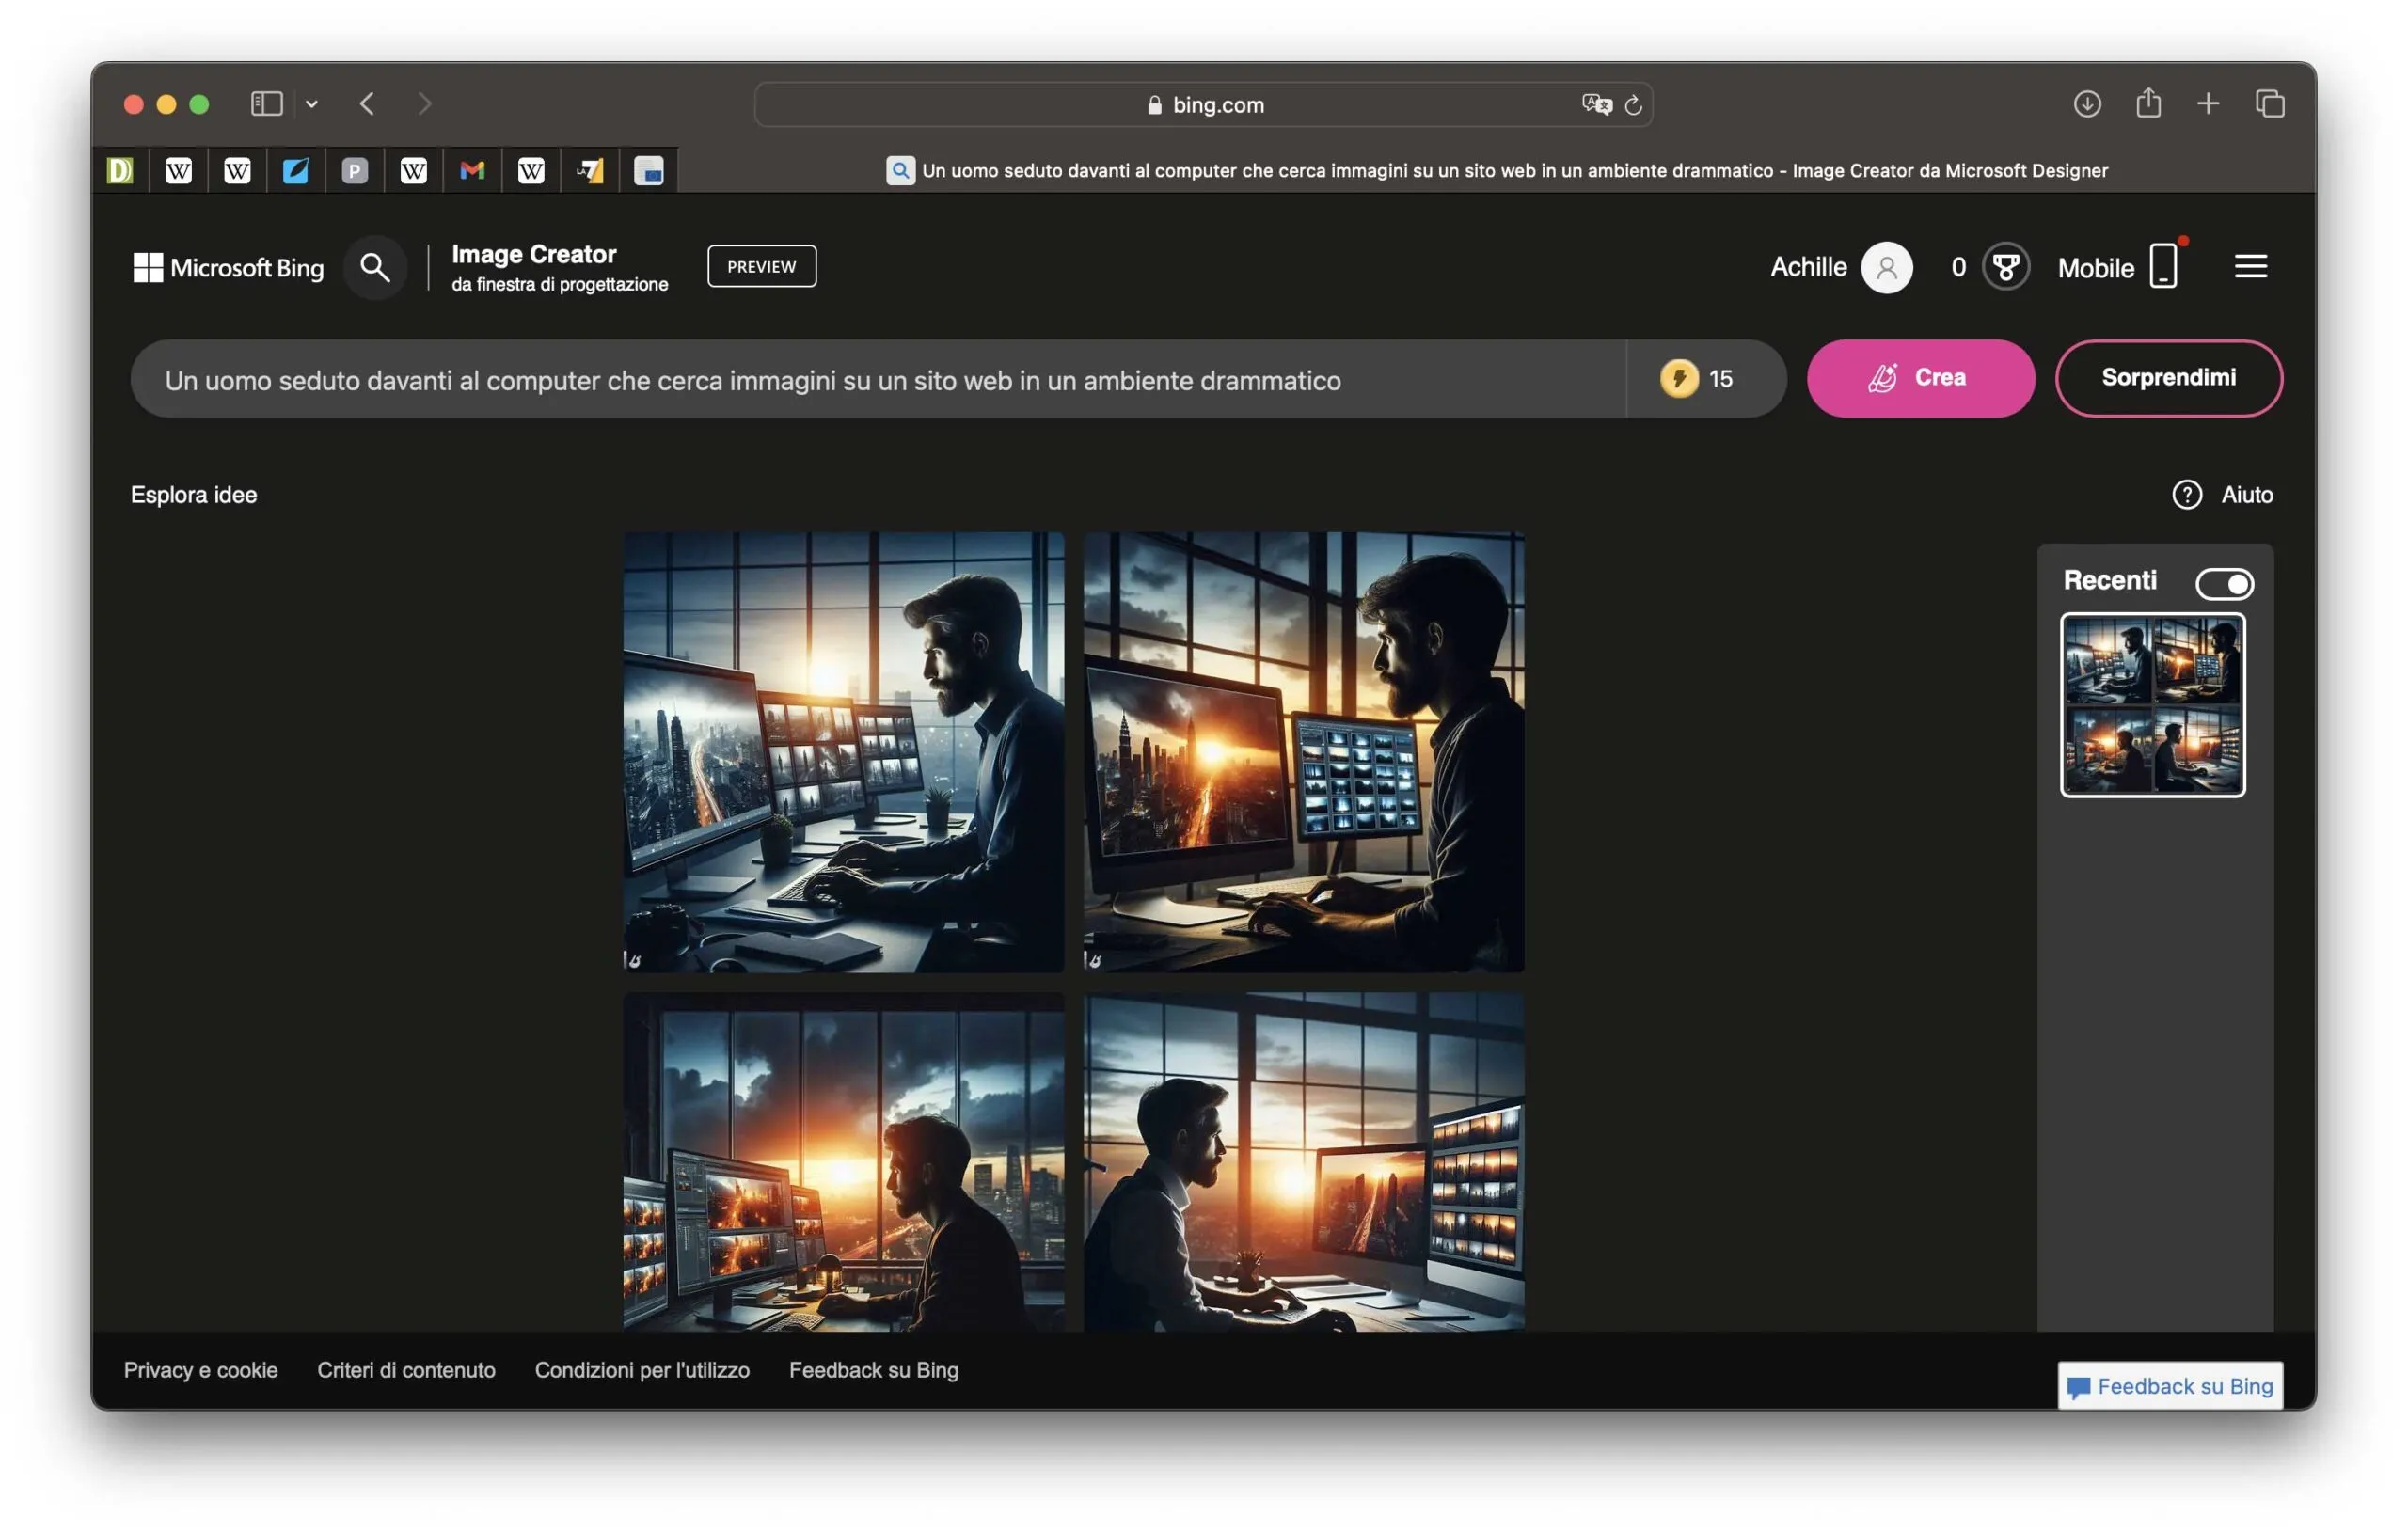Open the Privacy e cookie link

(x=201, y=1369)
